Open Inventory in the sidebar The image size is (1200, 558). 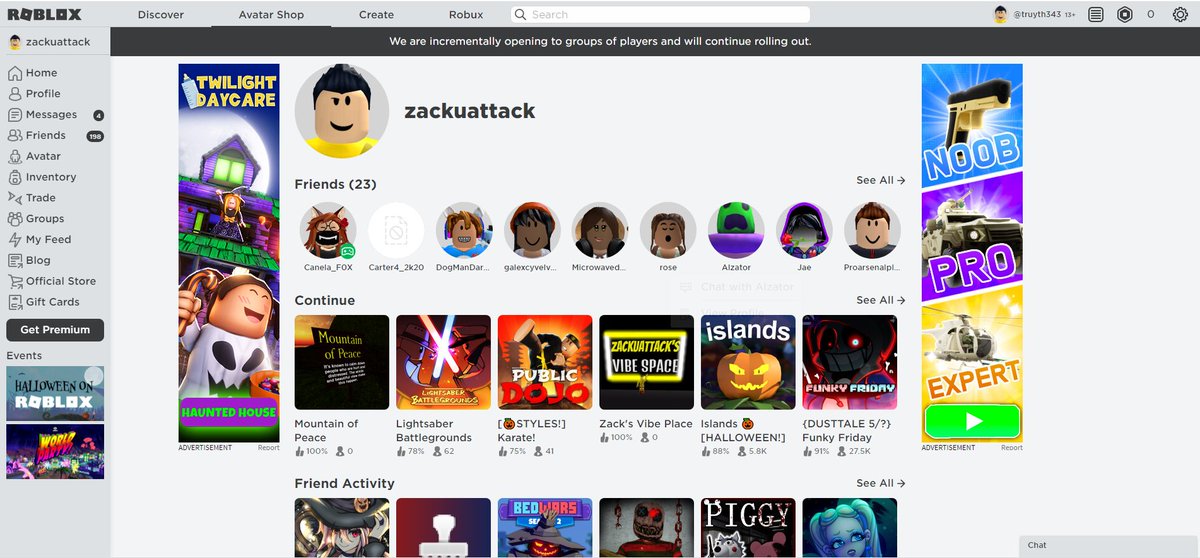tap(42, 178)
